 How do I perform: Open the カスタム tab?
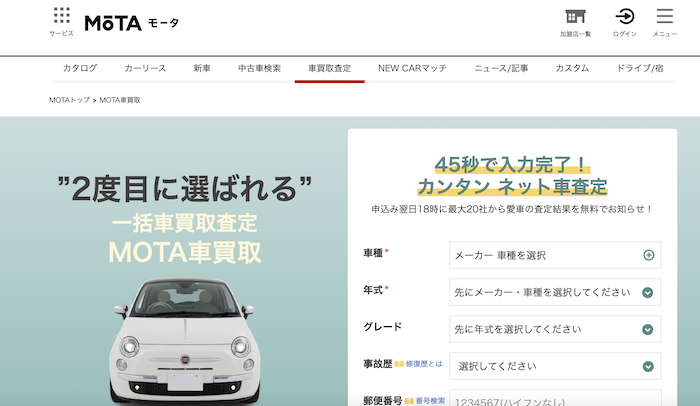(x=572, y=68)
